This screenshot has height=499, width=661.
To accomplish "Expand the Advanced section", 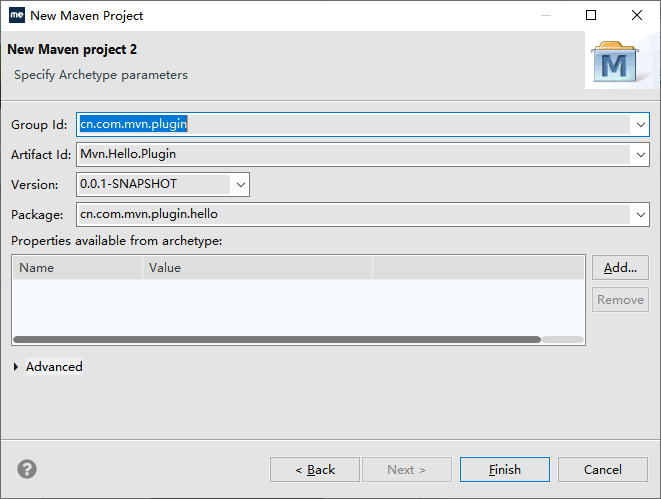I will click(x=16, y=367).
